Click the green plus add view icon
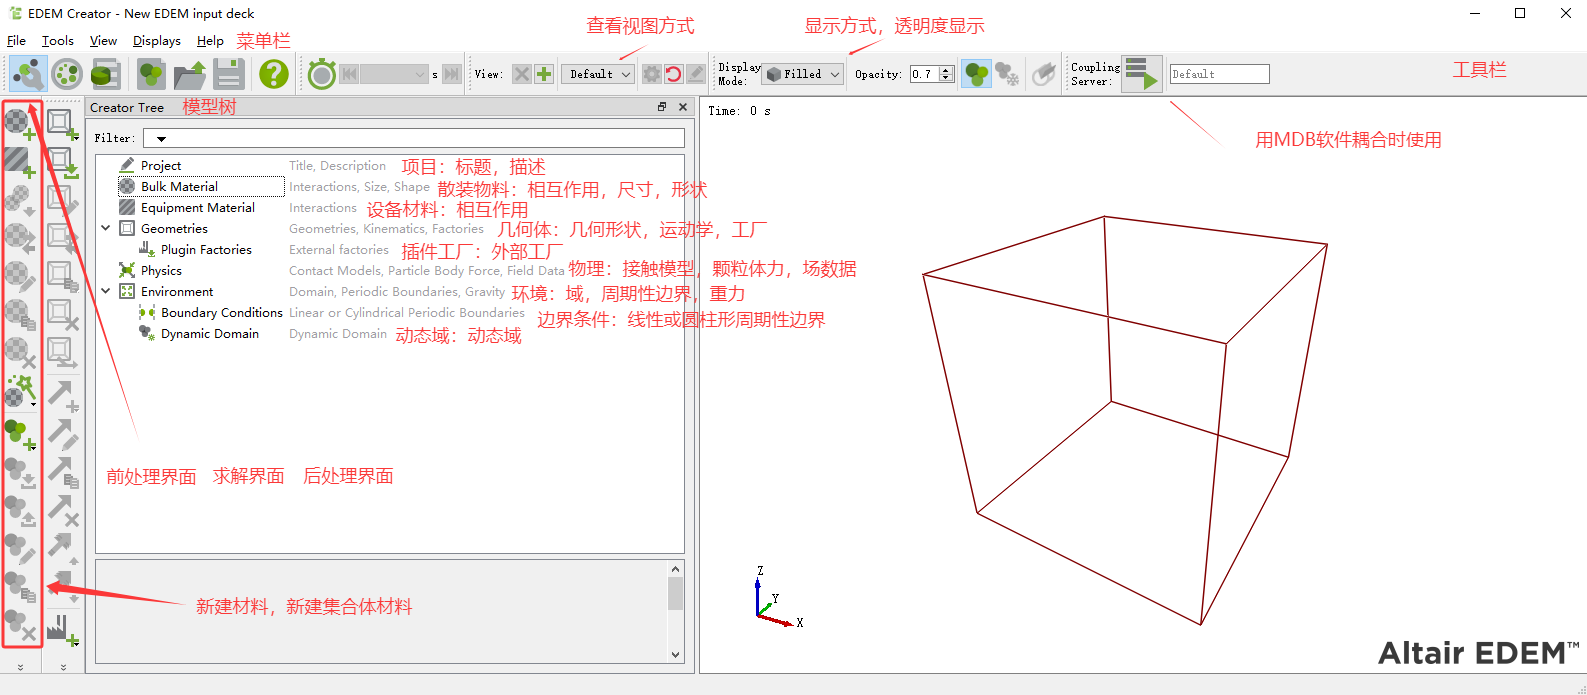The image size is (1587, 695). (544, 74)
